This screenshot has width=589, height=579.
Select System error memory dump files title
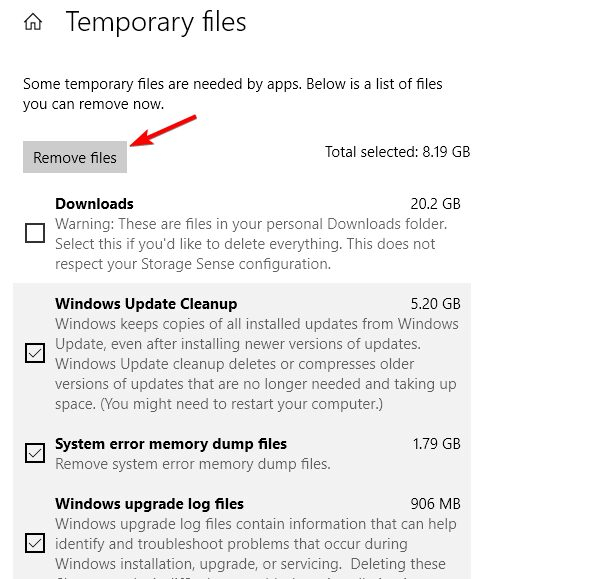(x=171, y=444)
